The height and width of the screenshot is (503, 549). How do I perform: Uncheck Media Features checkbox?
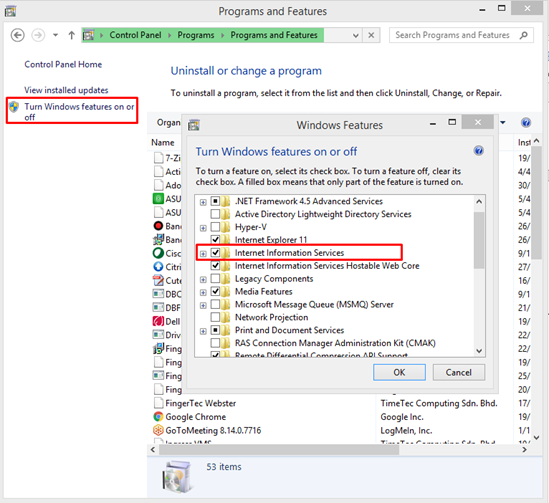pos(215,291)
